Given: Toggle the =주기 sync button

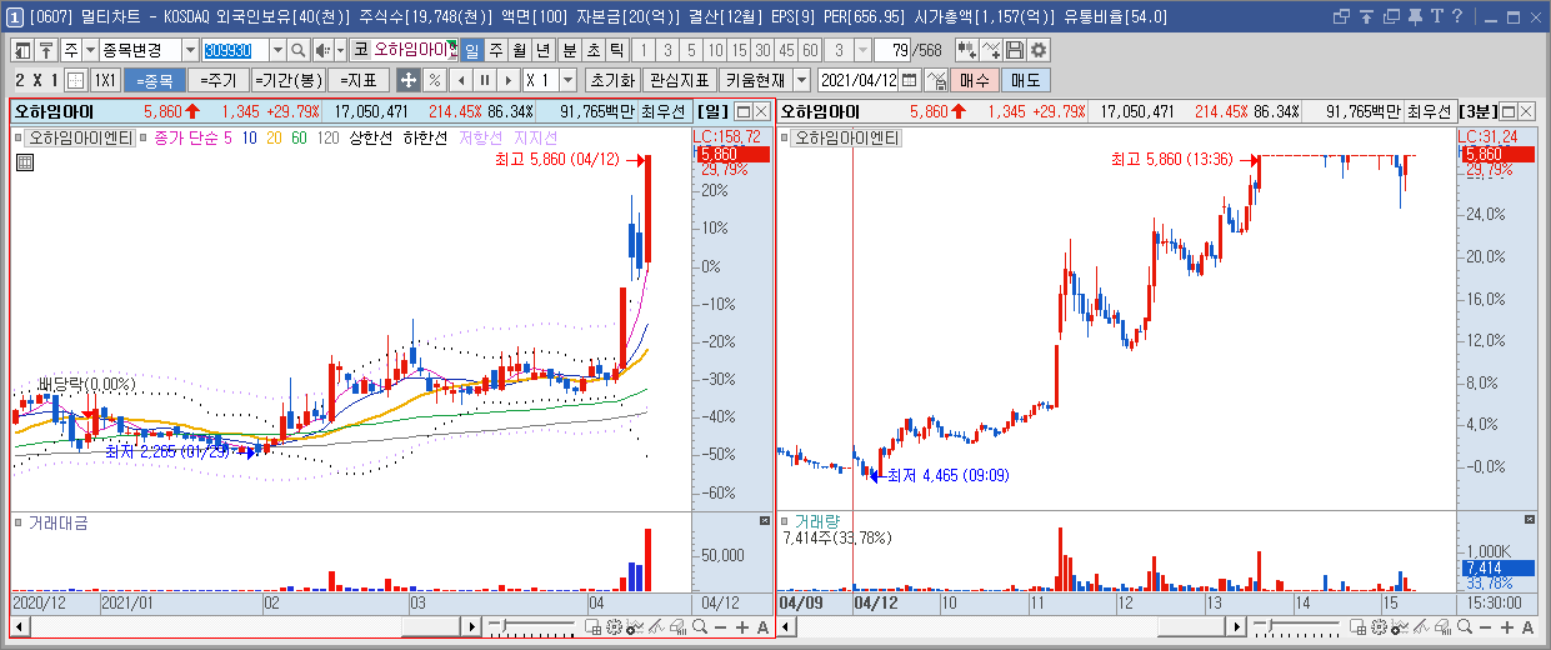Looking at the screenshot, I should click(x=218, y=80).
